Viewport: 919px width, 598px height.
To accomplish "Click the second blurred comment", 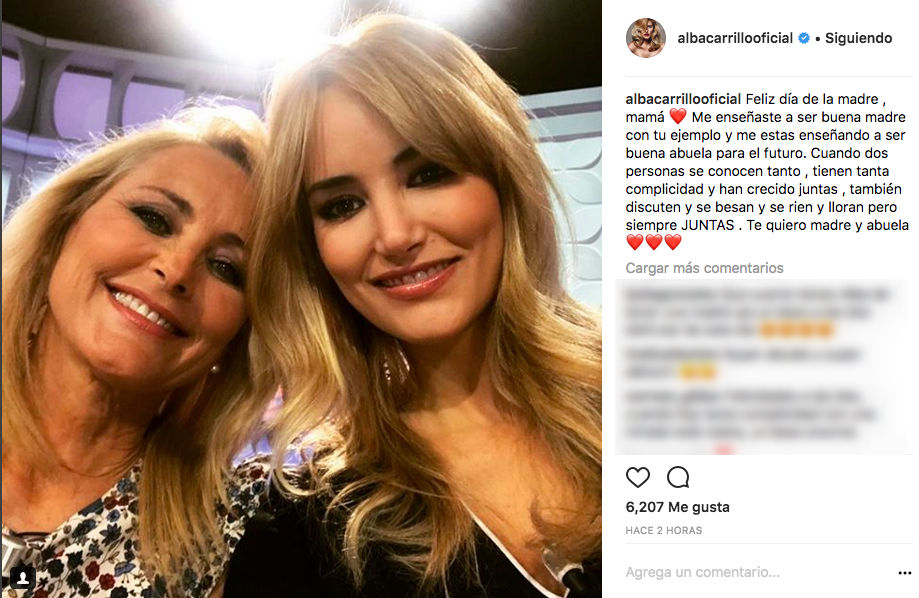I will click(742, 363).
